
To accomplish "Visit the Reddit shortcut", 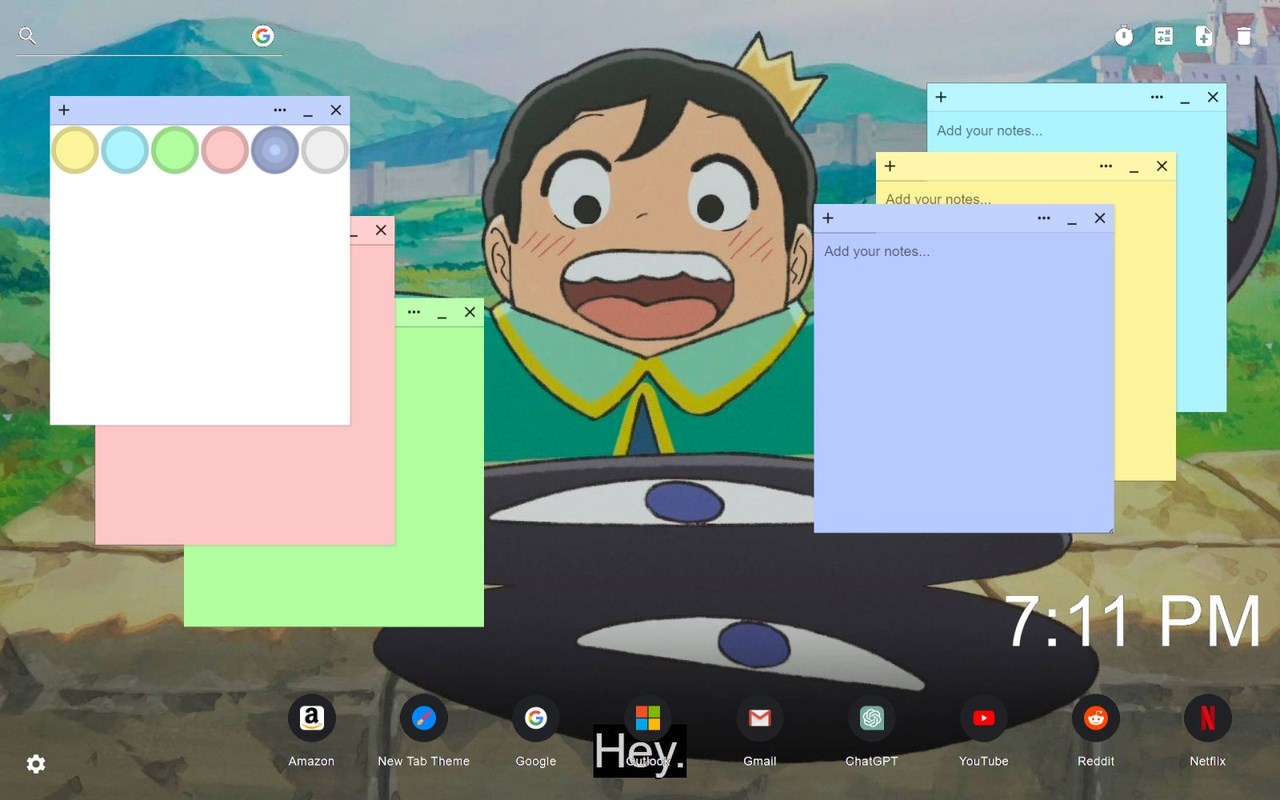I will tap(1096, 718).
